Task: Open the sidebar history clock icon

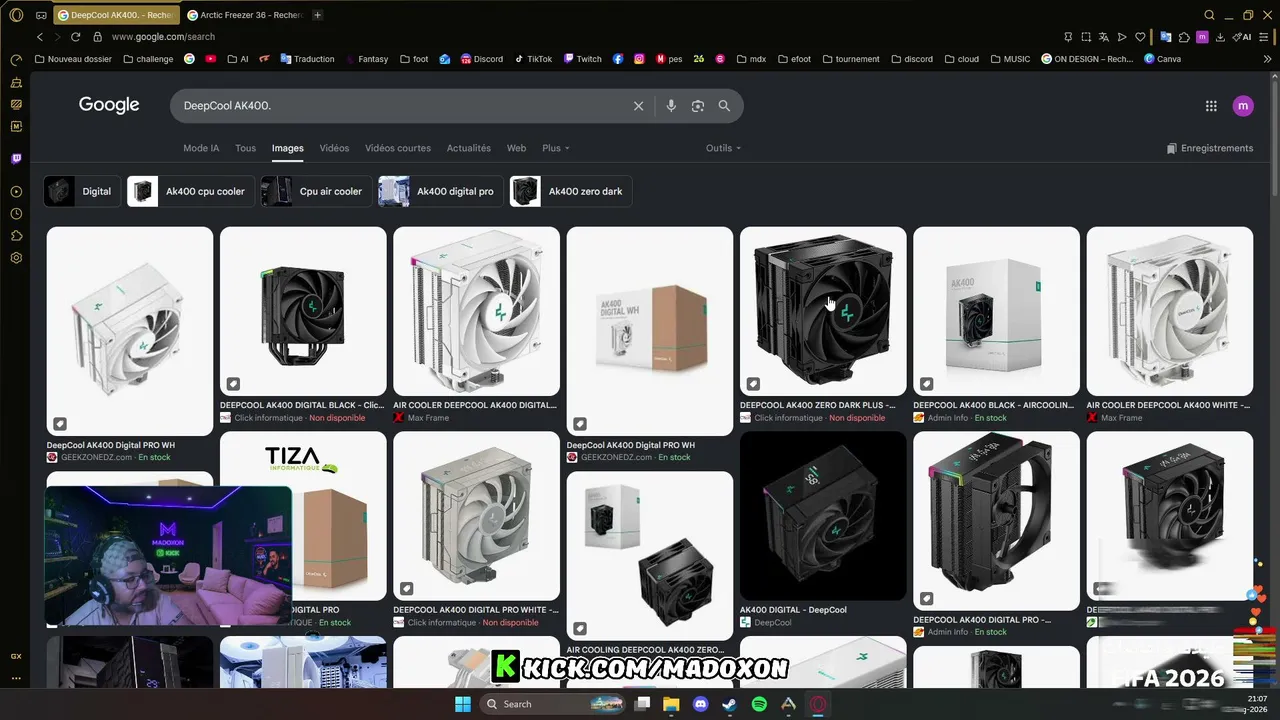Action: click(x=16, y=214)
